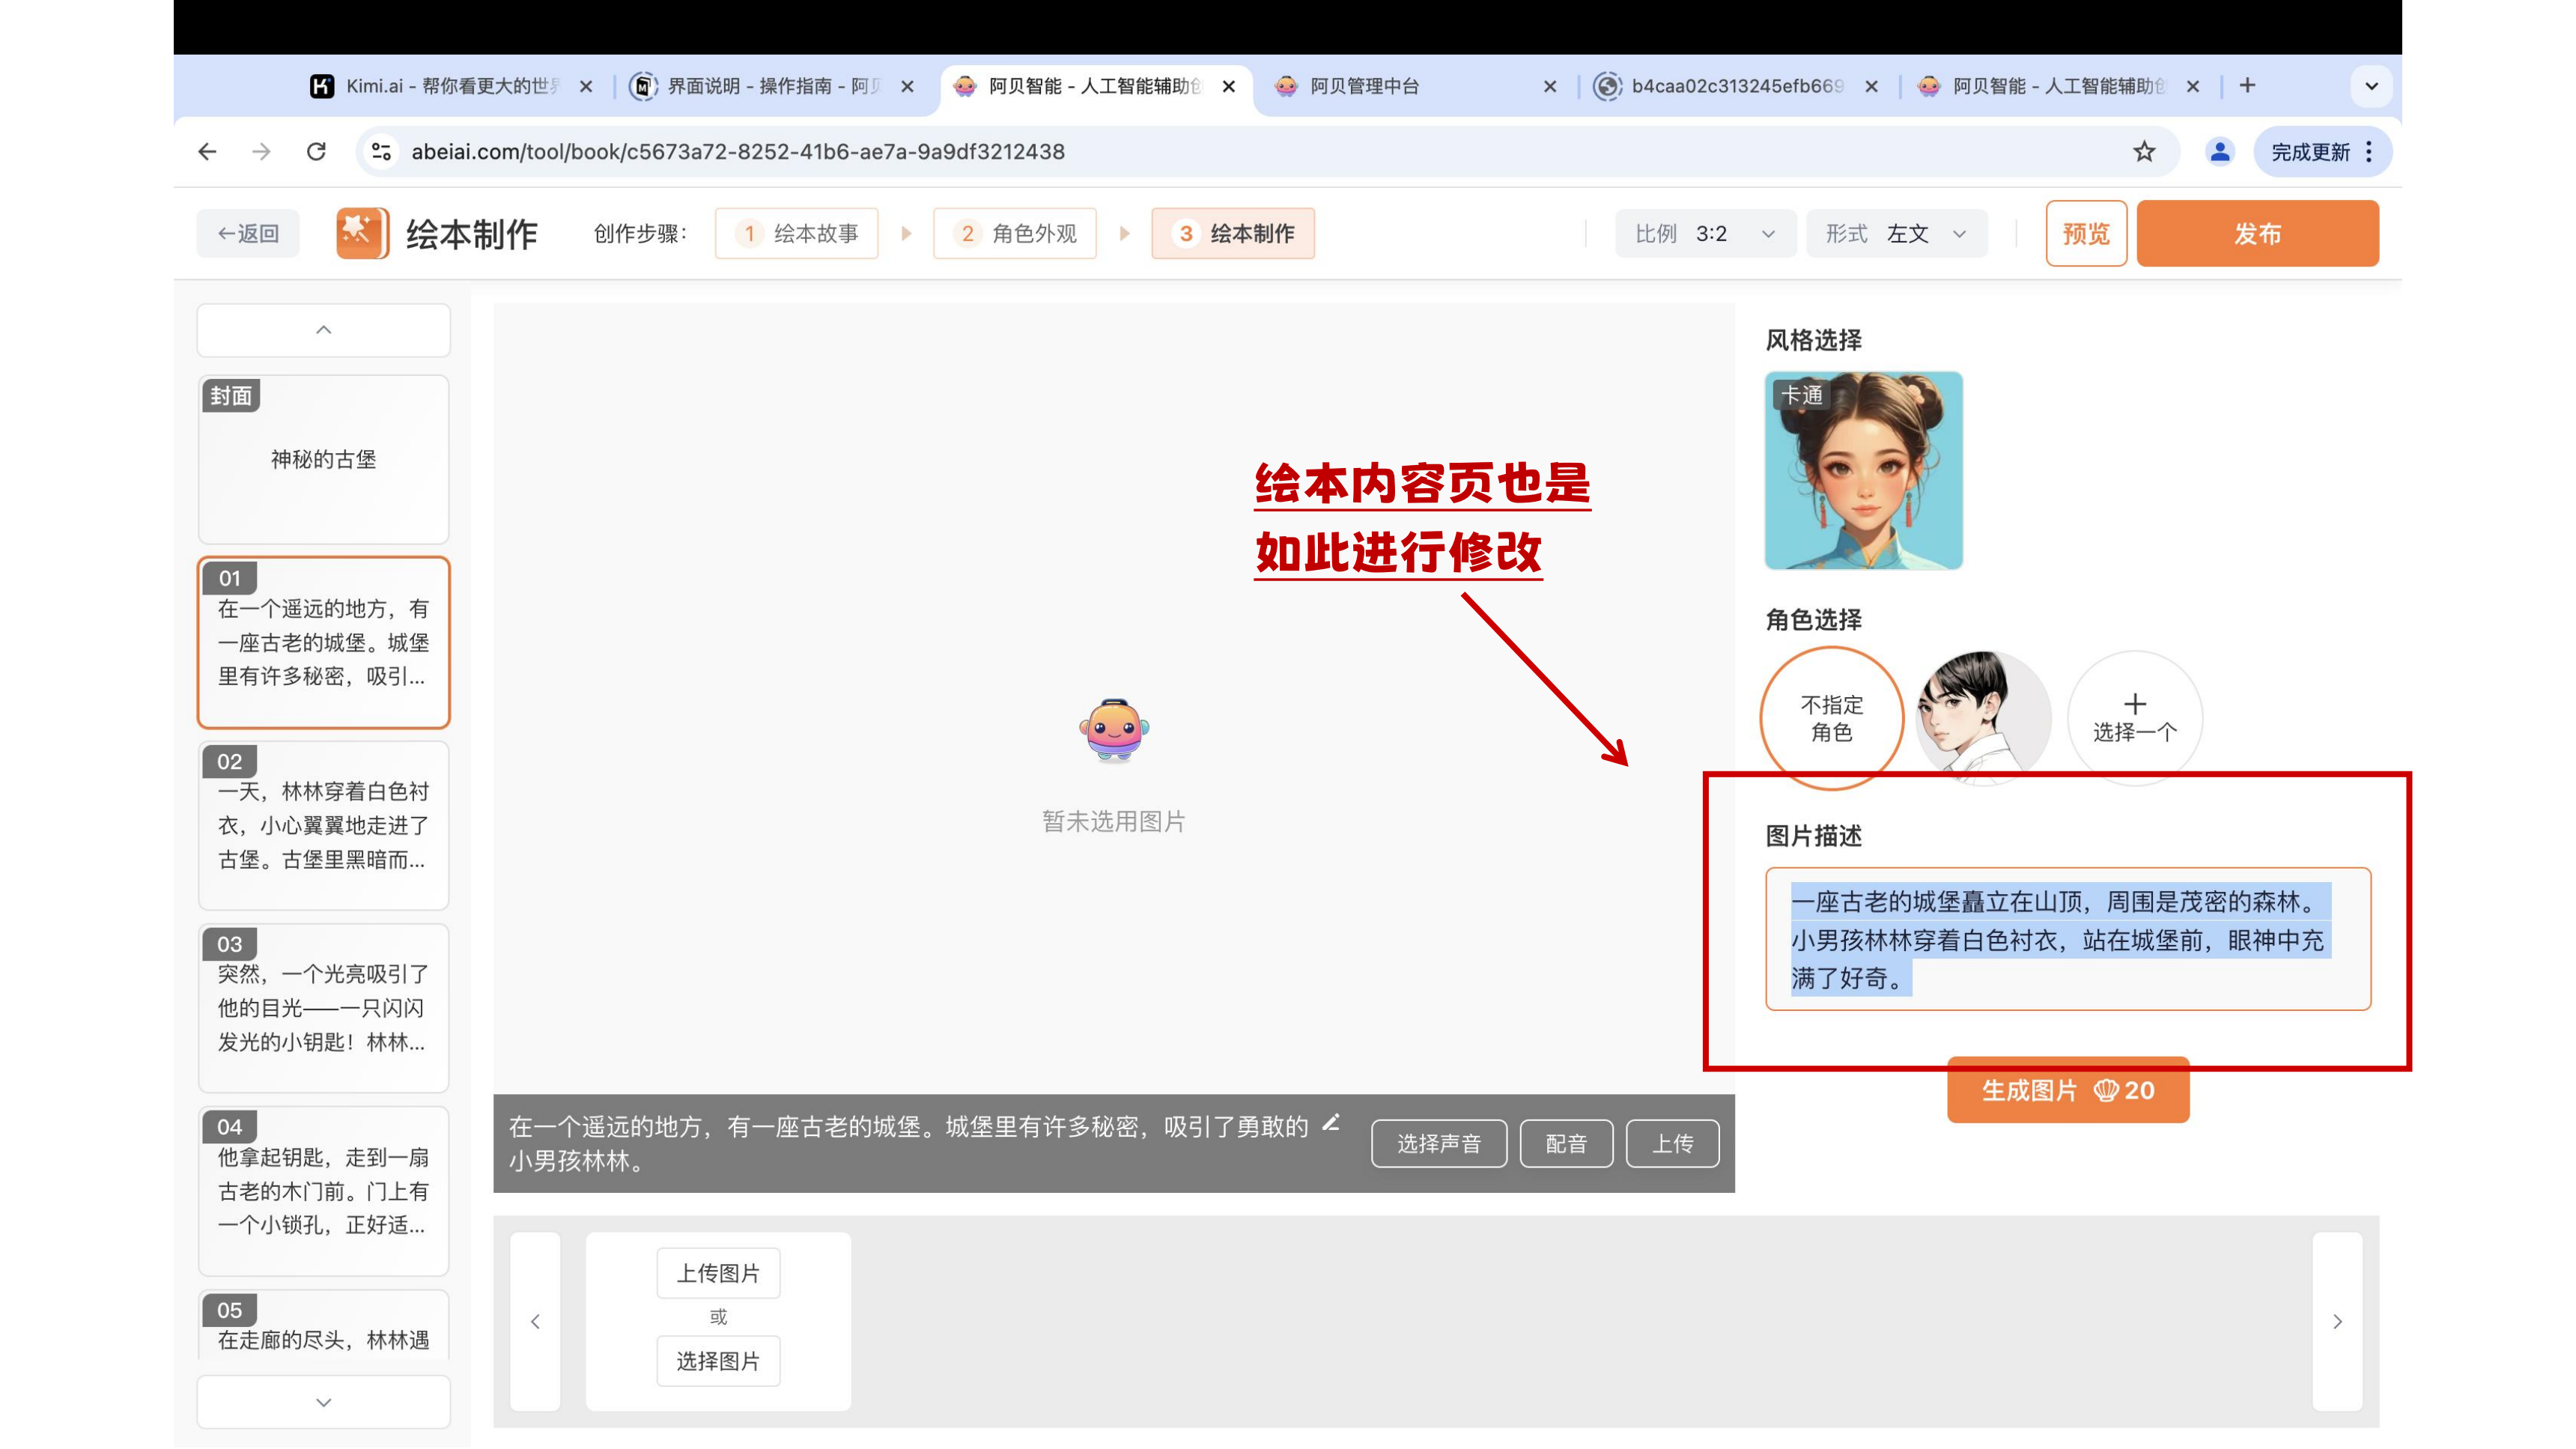Open the 比例 3:2 dropdown
2576x1449 pixels.
point(1705,233)
